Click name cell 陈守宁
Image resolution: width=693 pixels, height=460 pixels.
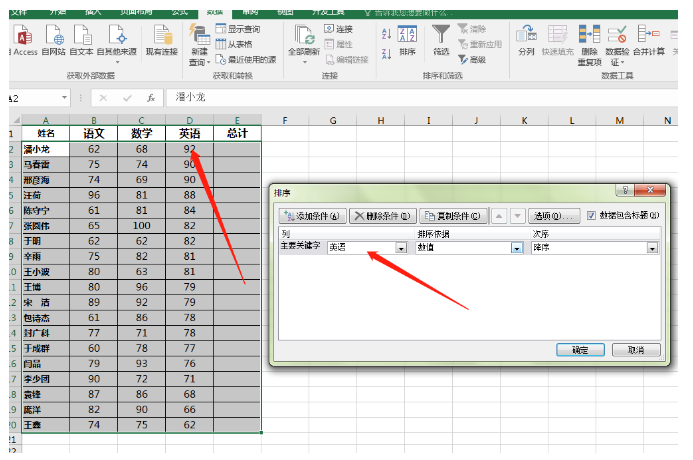pos(46,210)
